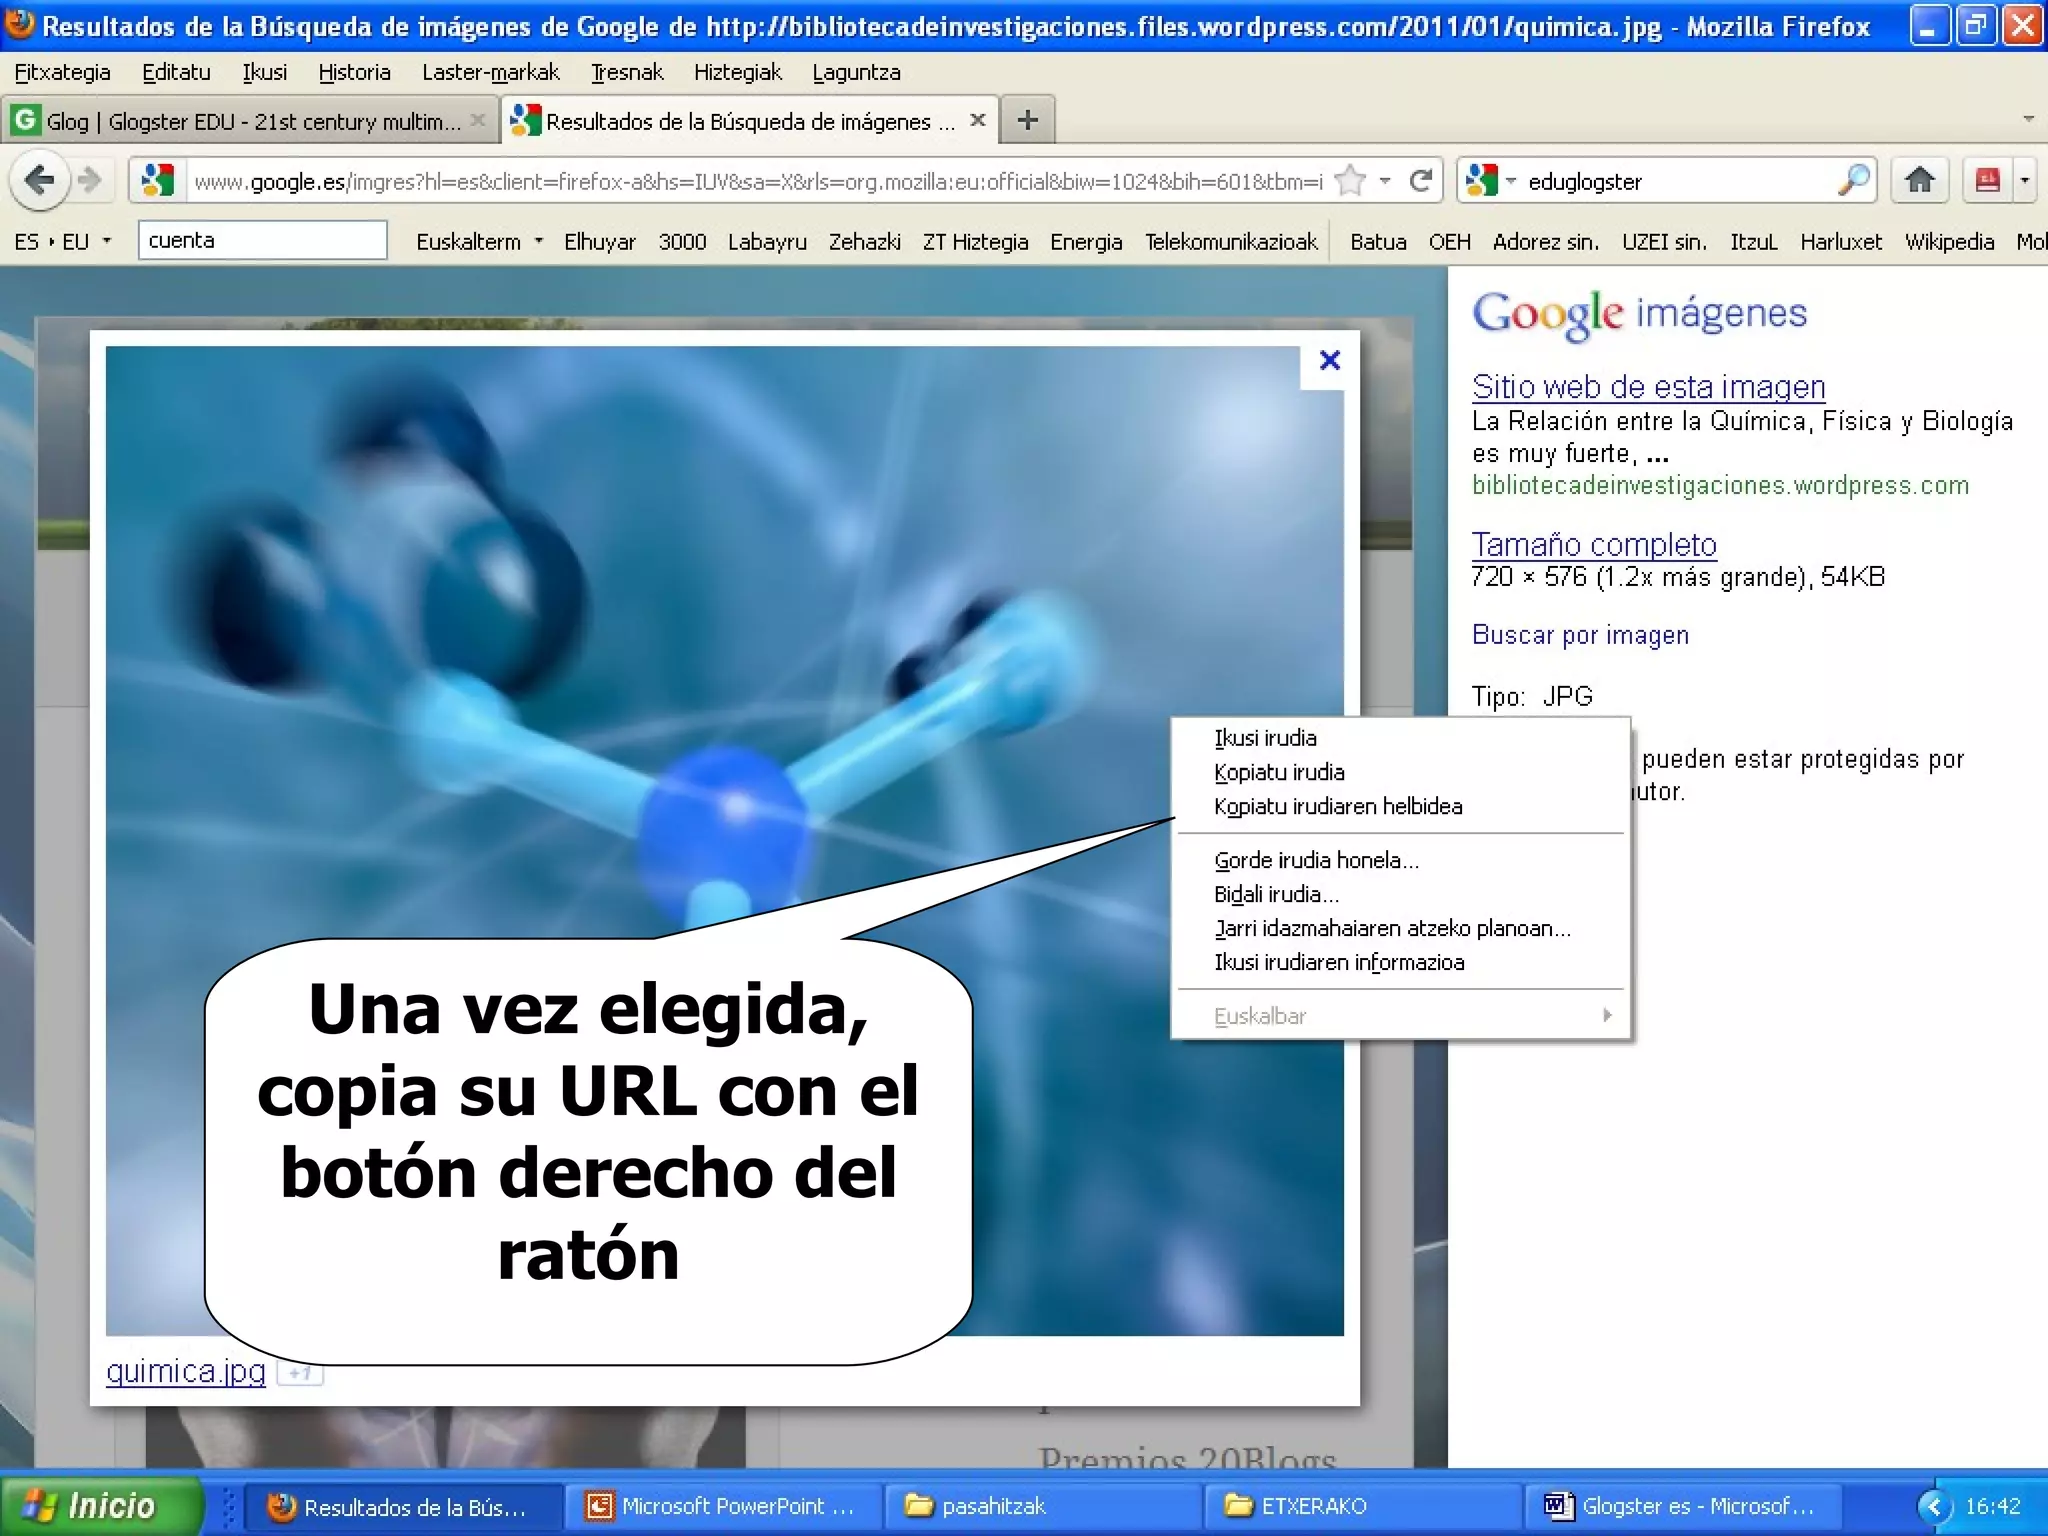This screenshot has height=1536, width=2048.
Task: Click the quimica.jpg link
Action: coord(186,1371)
